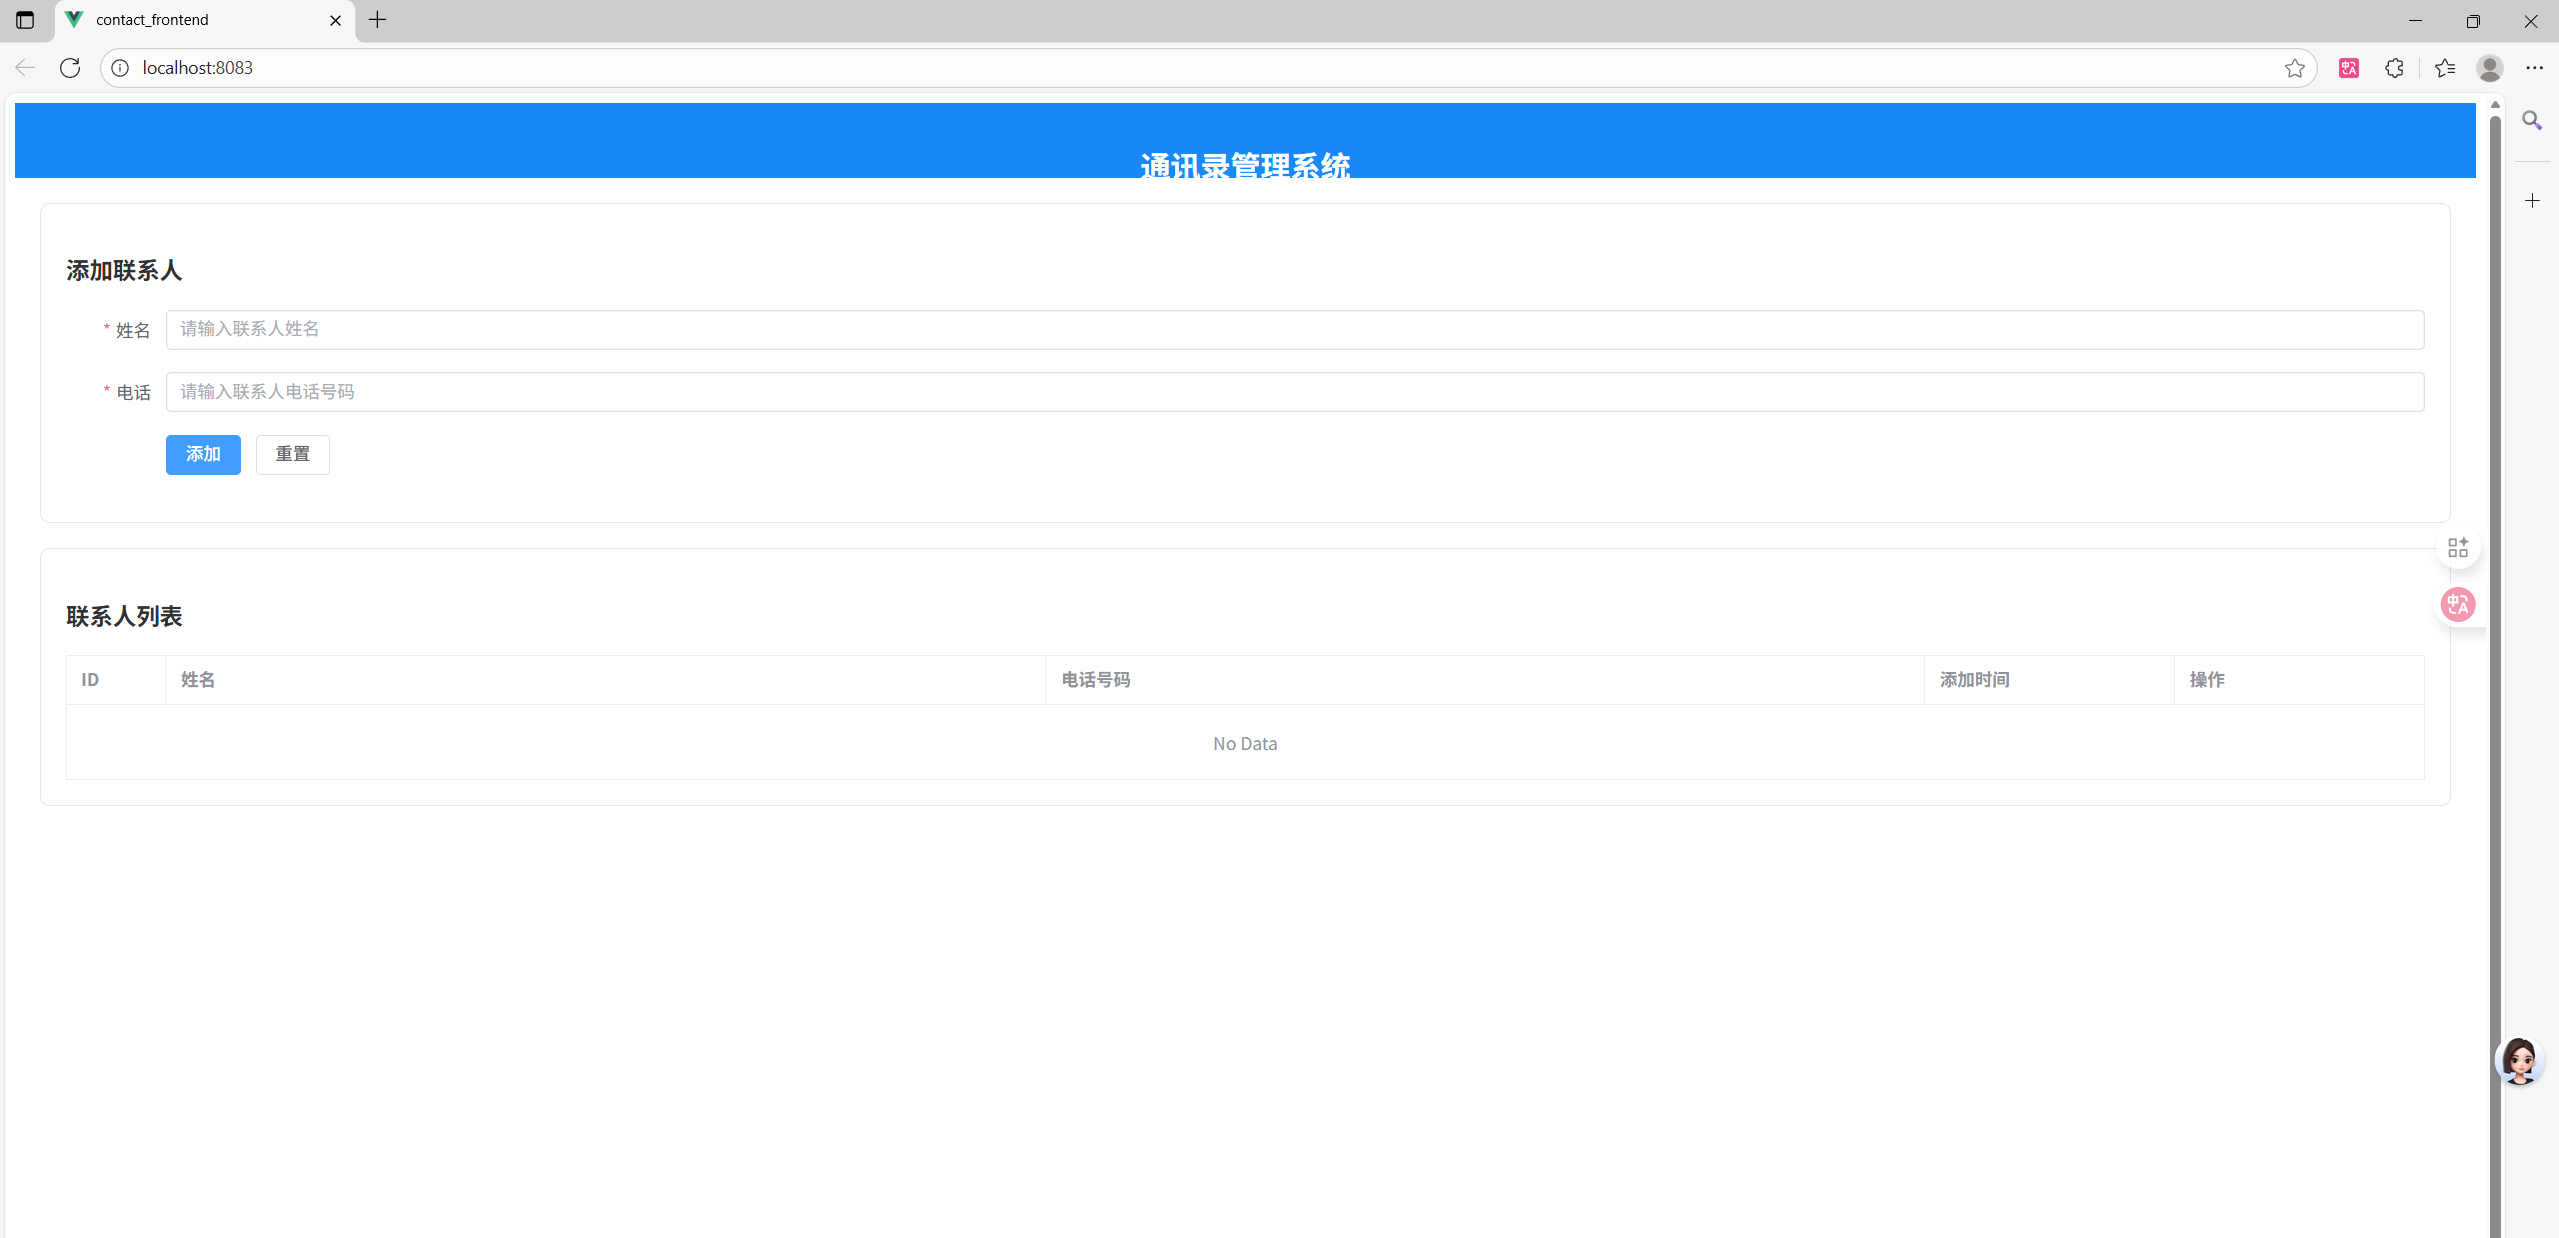Add page to favorites with star icon
This screenshot has width=2559, height=1238.
click(x=2294, y=68)
